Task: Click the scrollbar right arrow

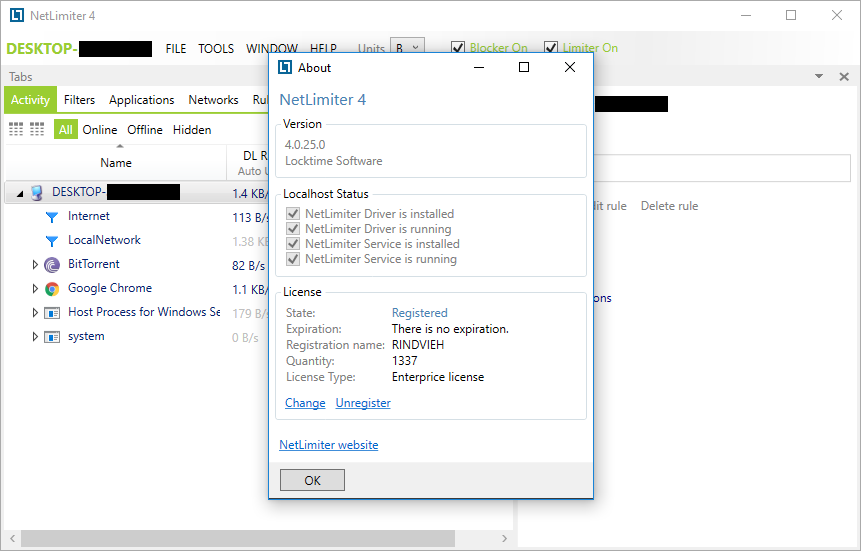Action: 504,538
